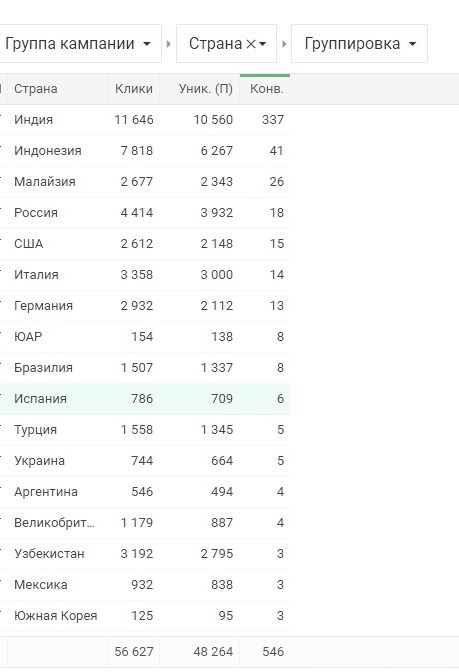Sort by the Уник. (П) column header
The width and height of the screenshot is (459, 672).
[x=206, y=89]
